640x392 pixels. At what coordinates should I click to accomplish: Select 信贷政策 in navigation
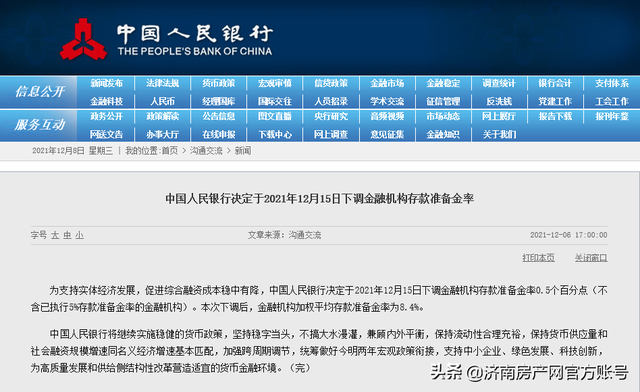click(331, 83)
